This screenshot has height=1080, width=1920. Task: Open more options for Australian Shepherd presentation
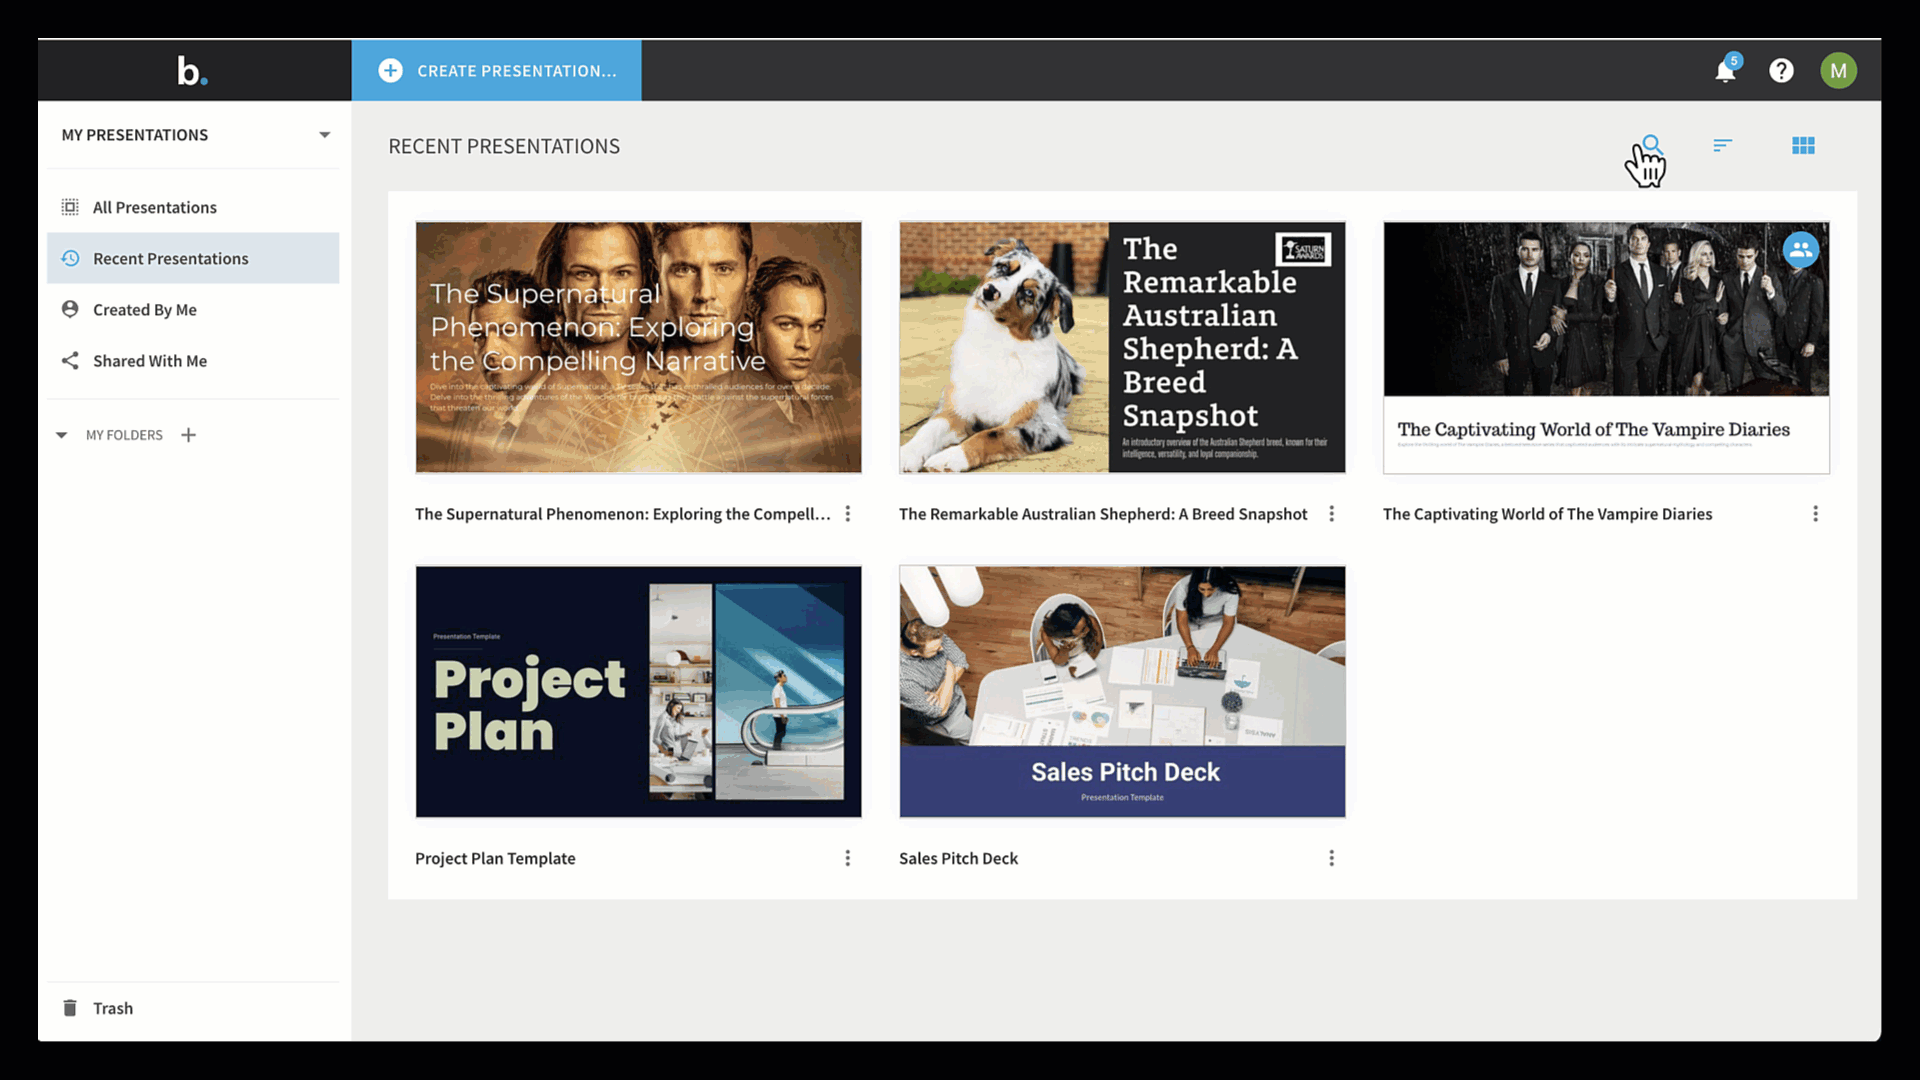1331,514
